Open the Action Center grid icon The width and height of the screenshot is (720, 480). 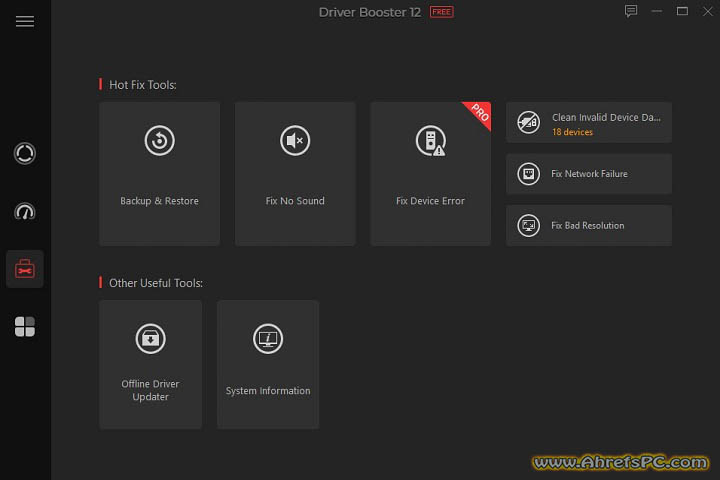pos(25,327)
